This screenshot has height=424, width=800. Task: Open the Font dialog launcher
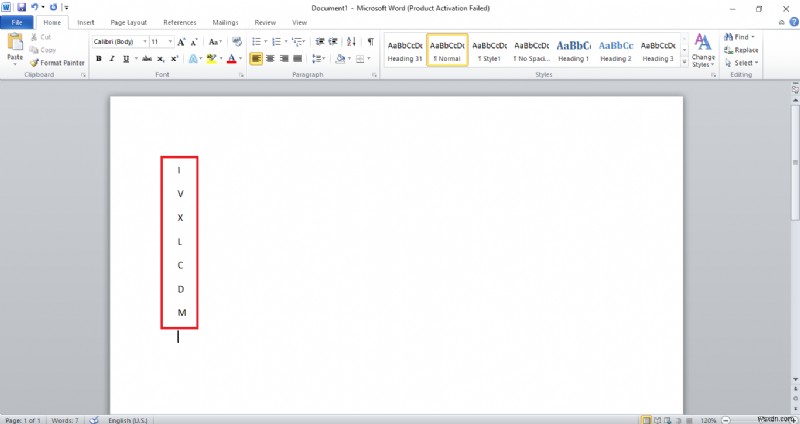tap(241, 75)
